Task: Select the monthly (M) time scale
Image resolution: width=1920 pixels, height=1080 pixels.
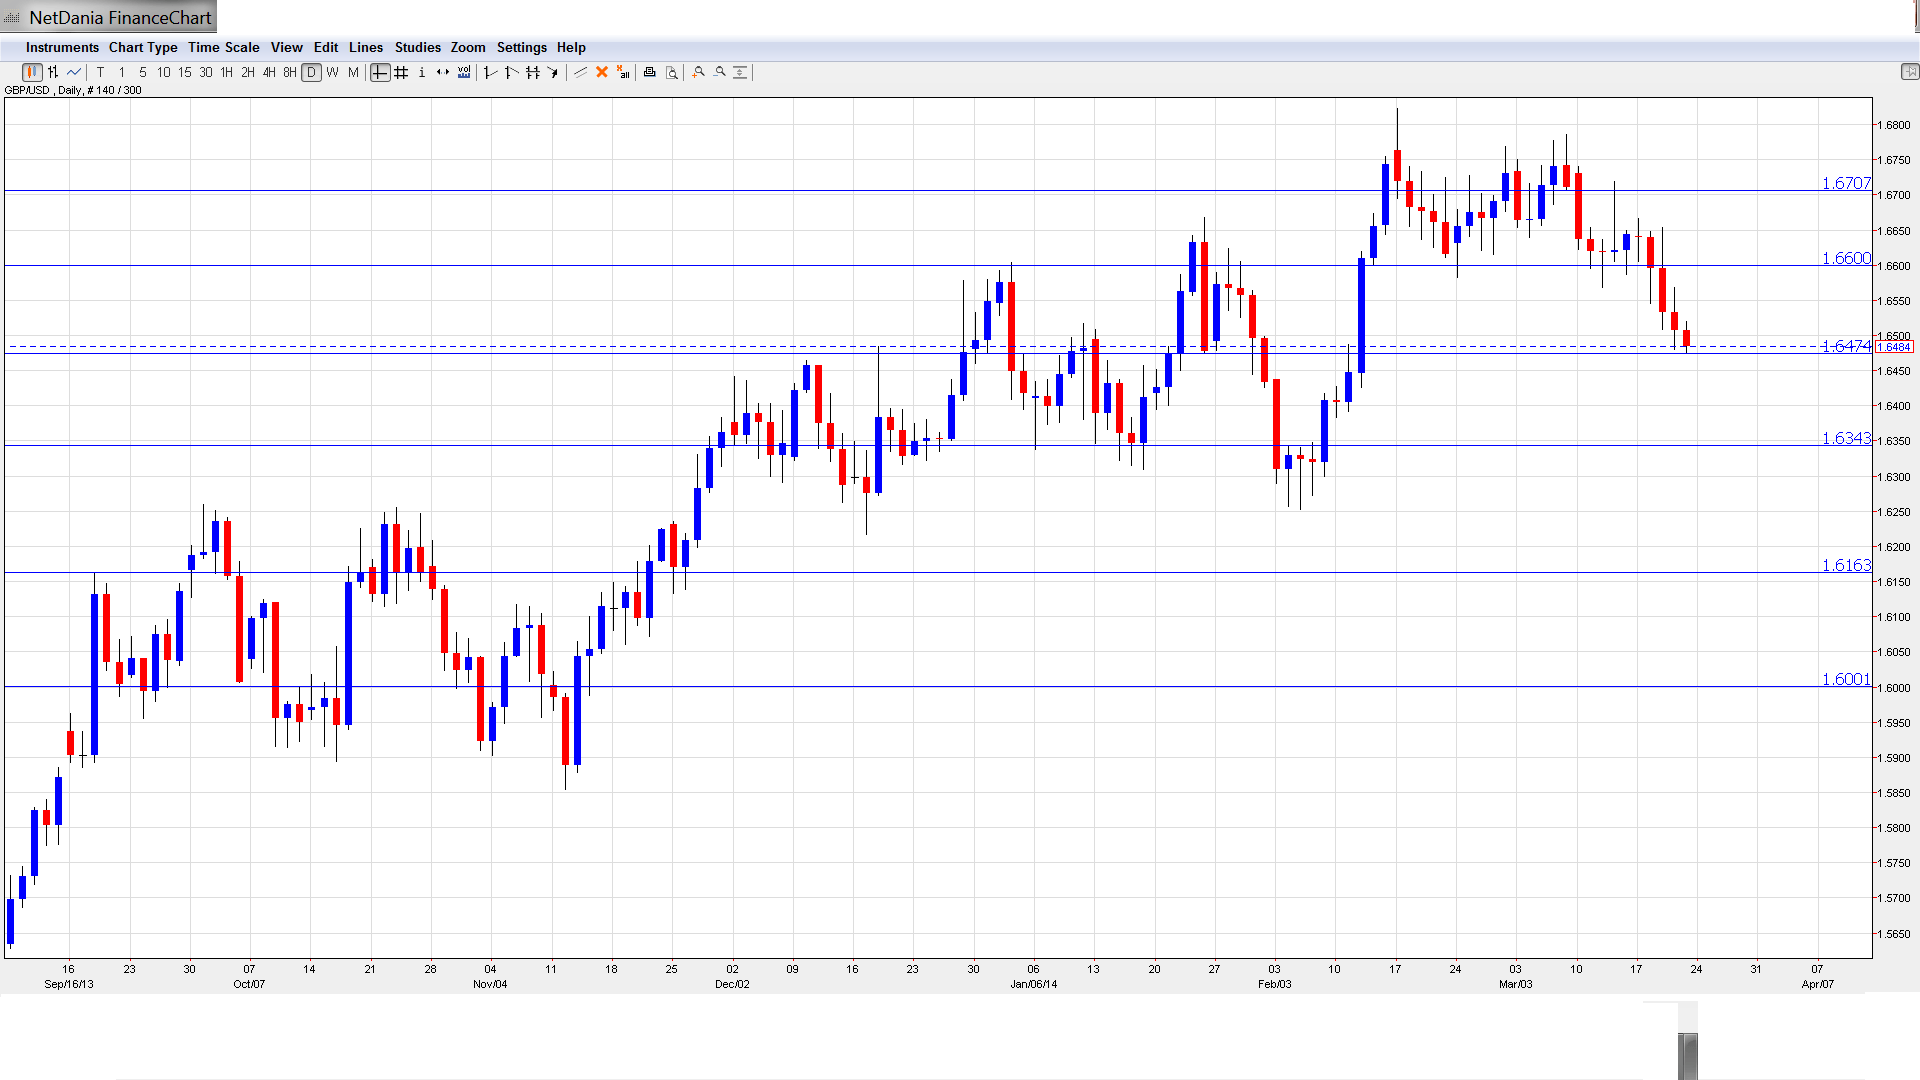Action: [353, 72]
